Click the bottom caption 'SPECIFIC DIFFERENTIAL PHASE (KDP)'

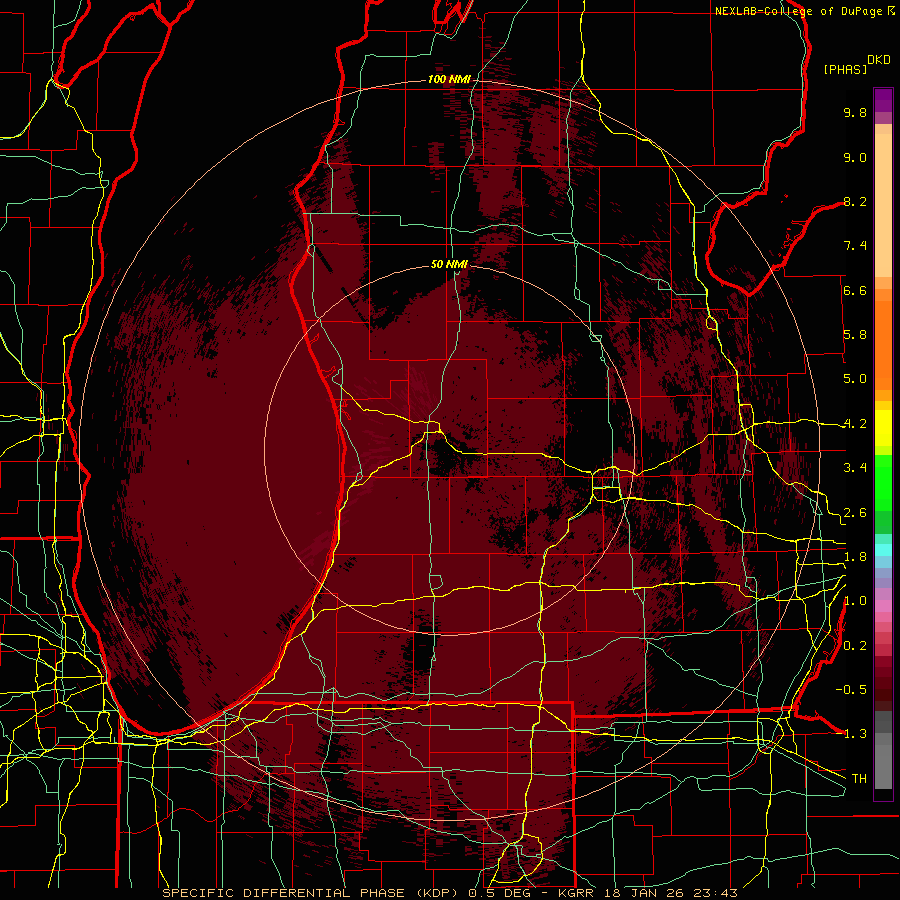coord(311,893)
